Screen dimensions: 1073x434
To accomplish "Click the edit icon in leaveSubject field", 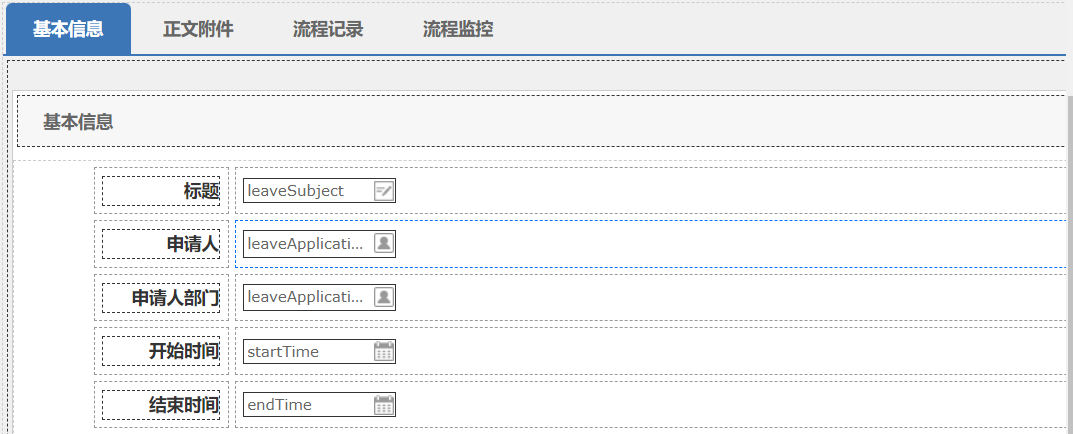I will click(384, 191).
